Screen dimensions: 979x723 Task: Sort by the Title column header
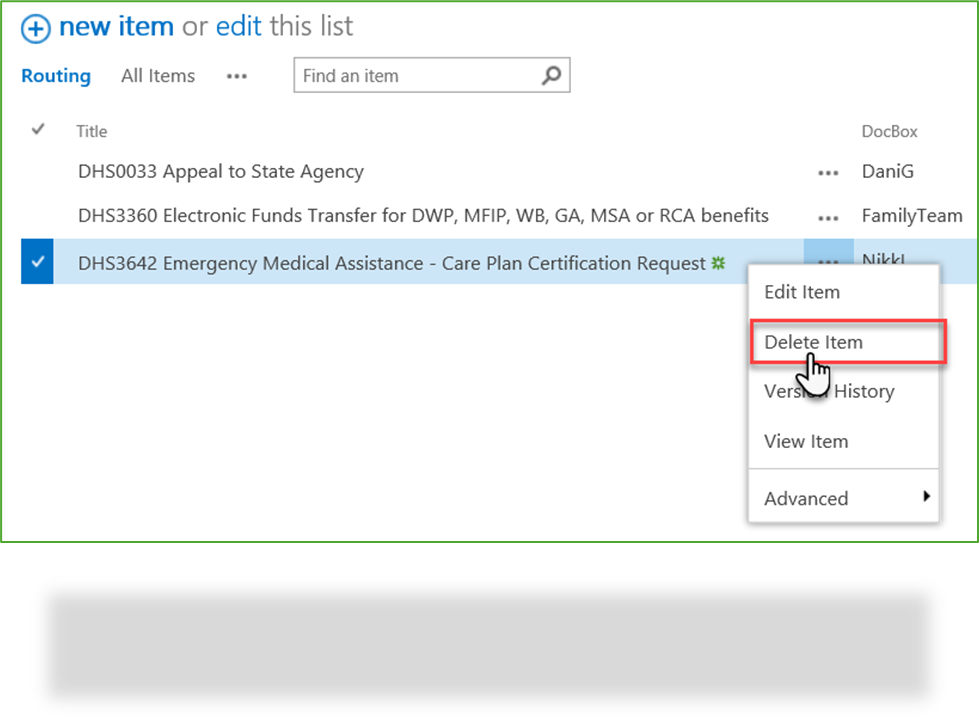pos(92,131)
